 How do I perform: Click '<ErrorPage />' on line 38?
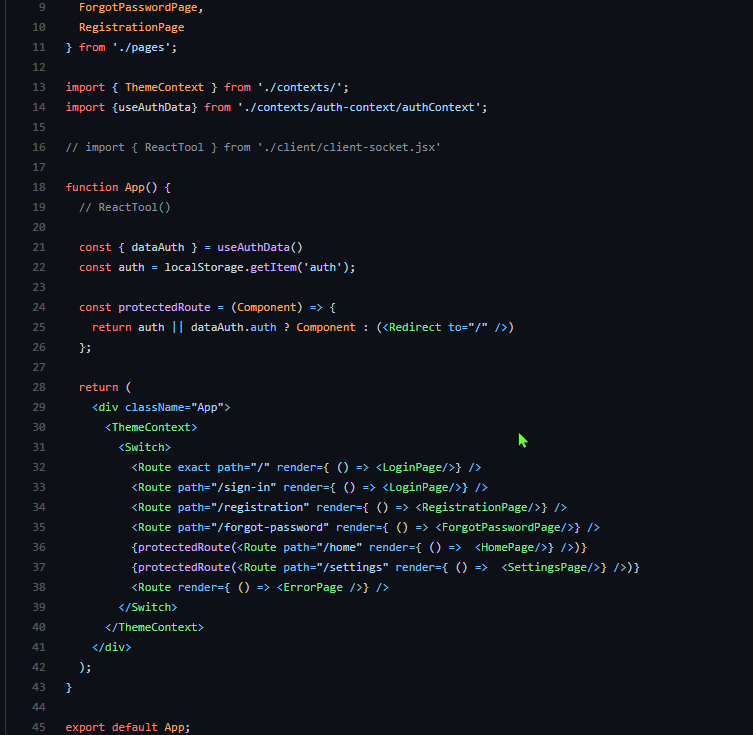[319, 588]
